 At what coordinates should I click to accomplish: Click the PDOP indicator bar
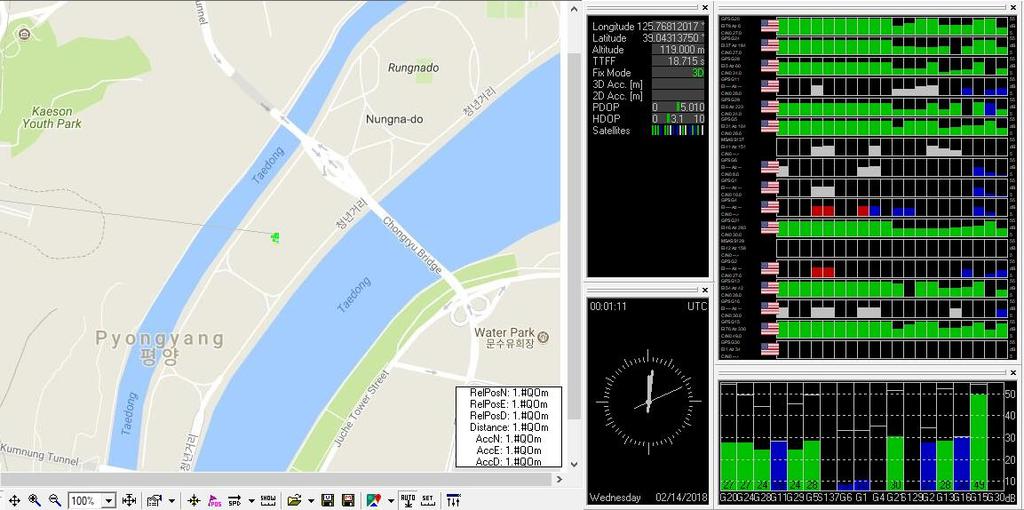click(679, 107)
